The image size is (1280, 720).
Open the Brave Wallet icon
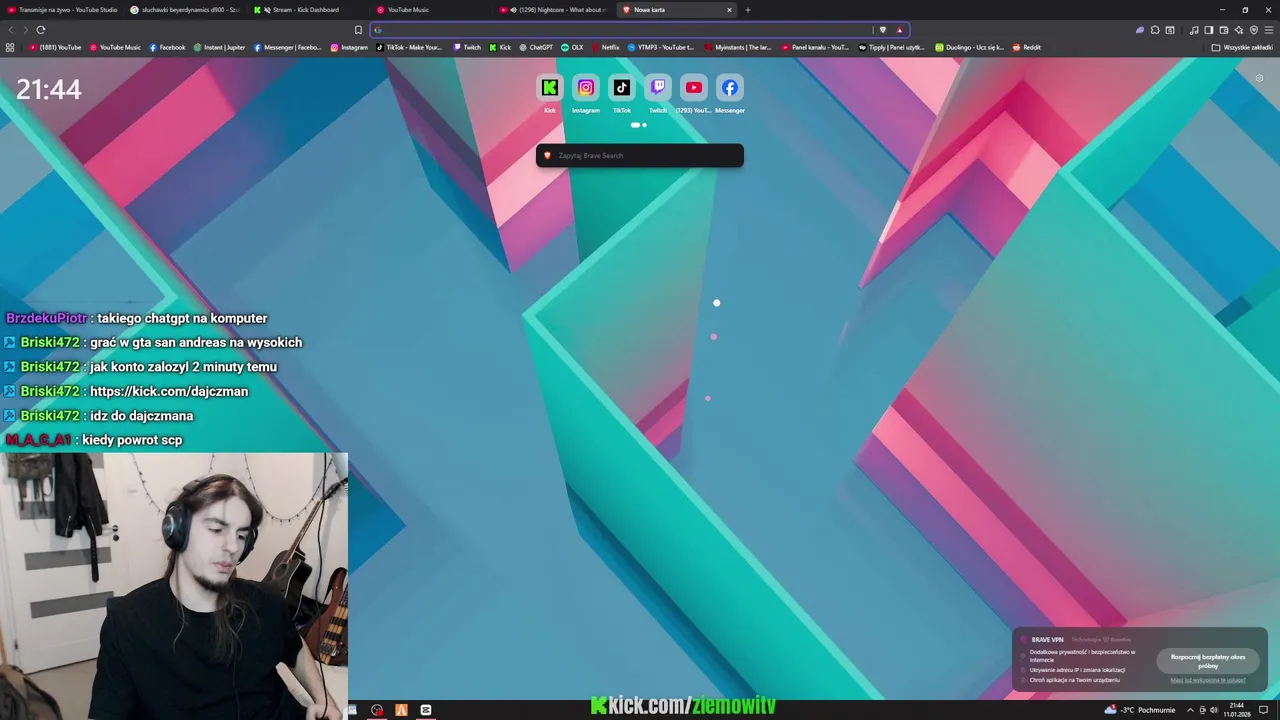[x=1224, y=30]
